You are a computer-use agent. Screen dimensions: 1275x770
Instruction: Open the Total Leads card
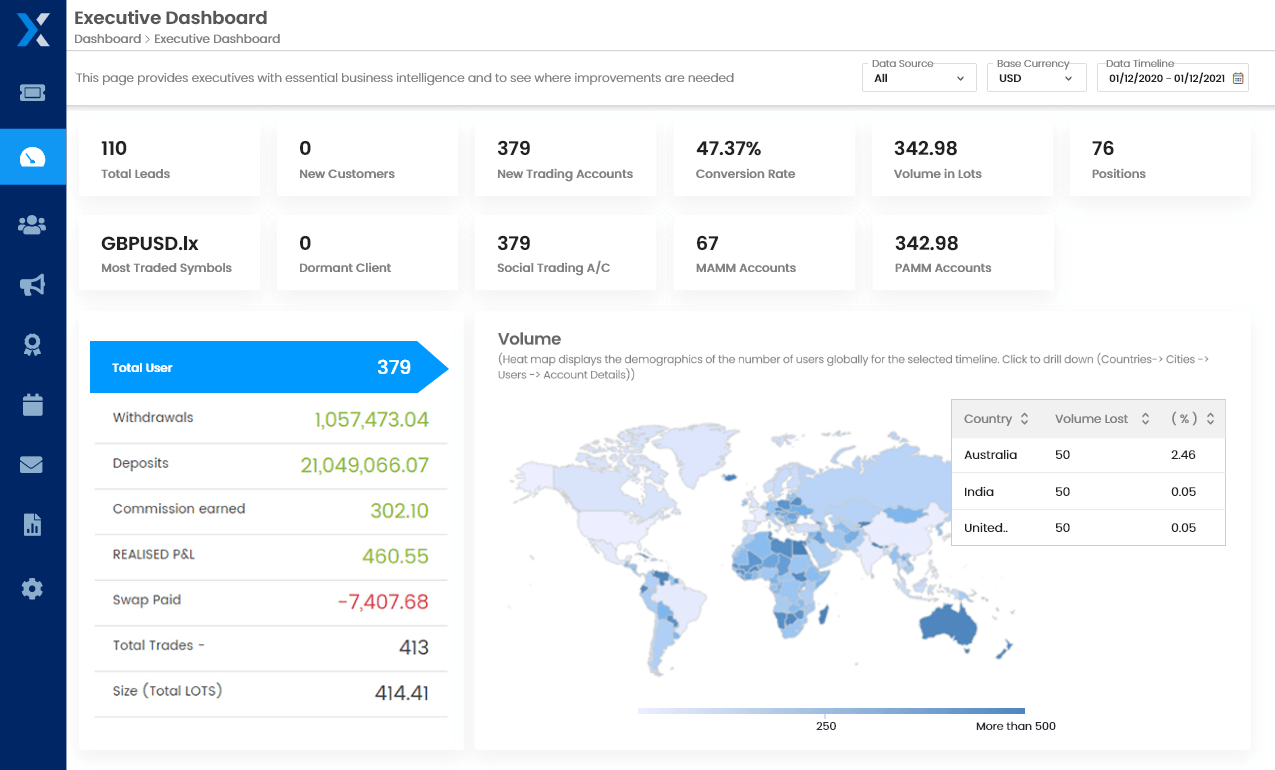pyautogui.click(x=169, y=160)
